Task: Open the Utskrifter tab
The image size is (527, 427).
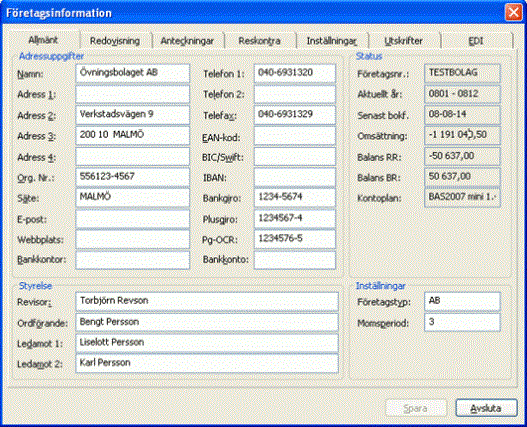Action: (404, 41)
